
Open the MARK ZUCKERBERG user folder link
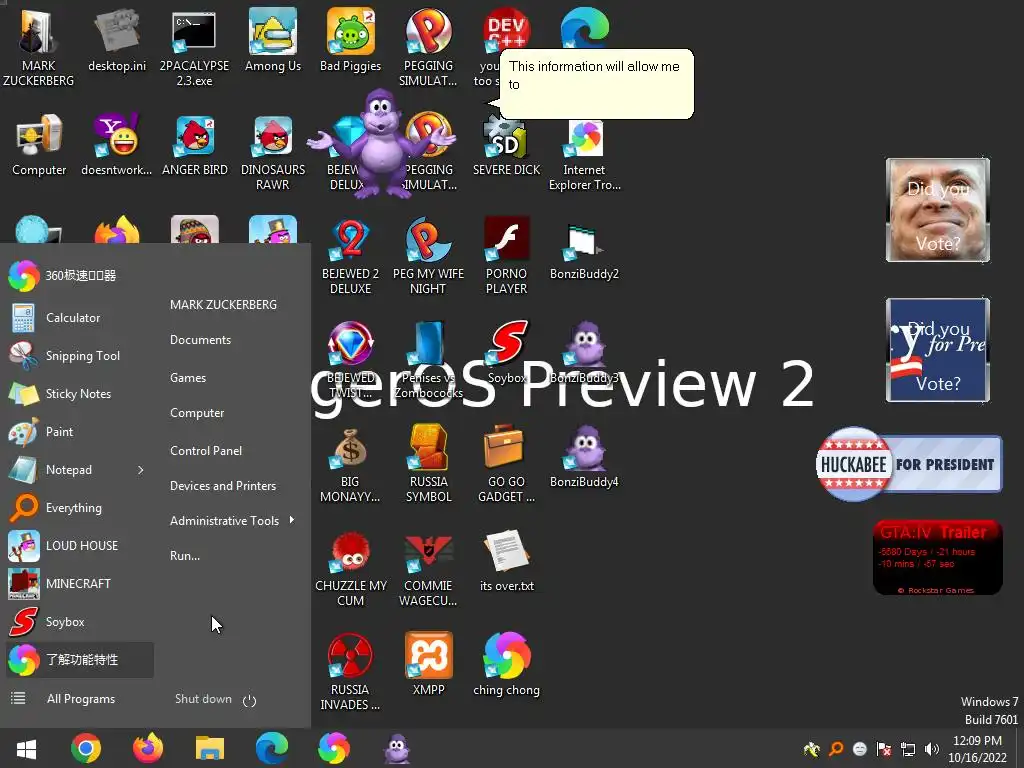[x=223, y=304]
